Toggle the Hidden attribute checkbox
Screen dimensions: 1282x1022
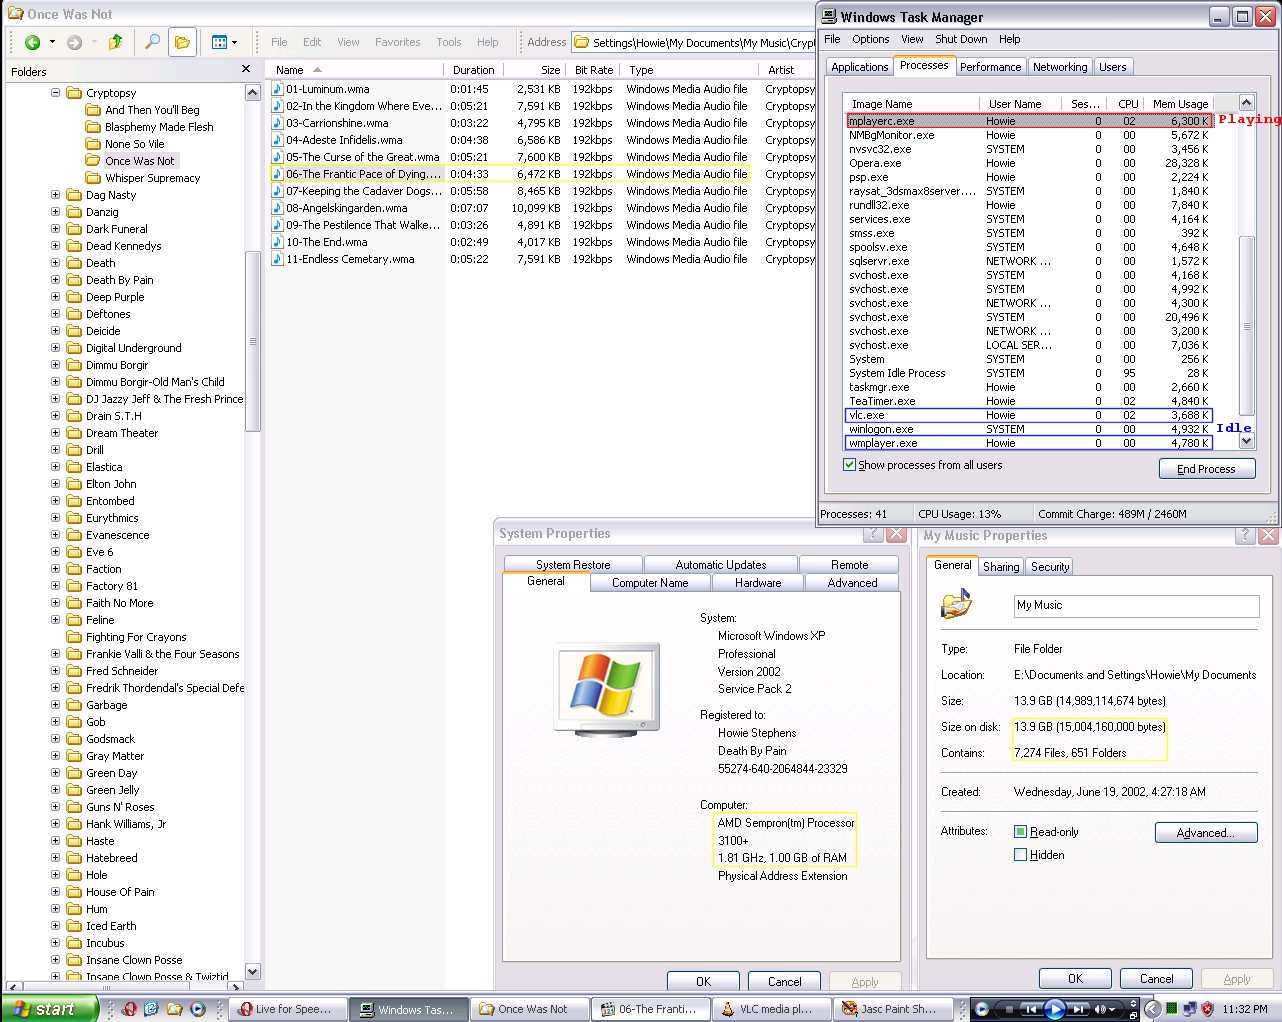pos(1020,854)
